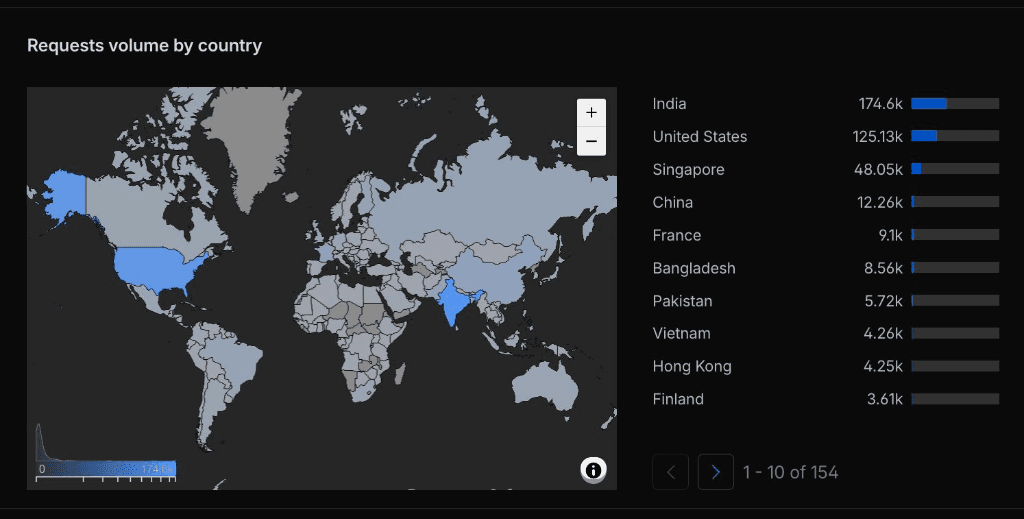
Task: Select United States in the country list
Action: (x=699, y=136)
